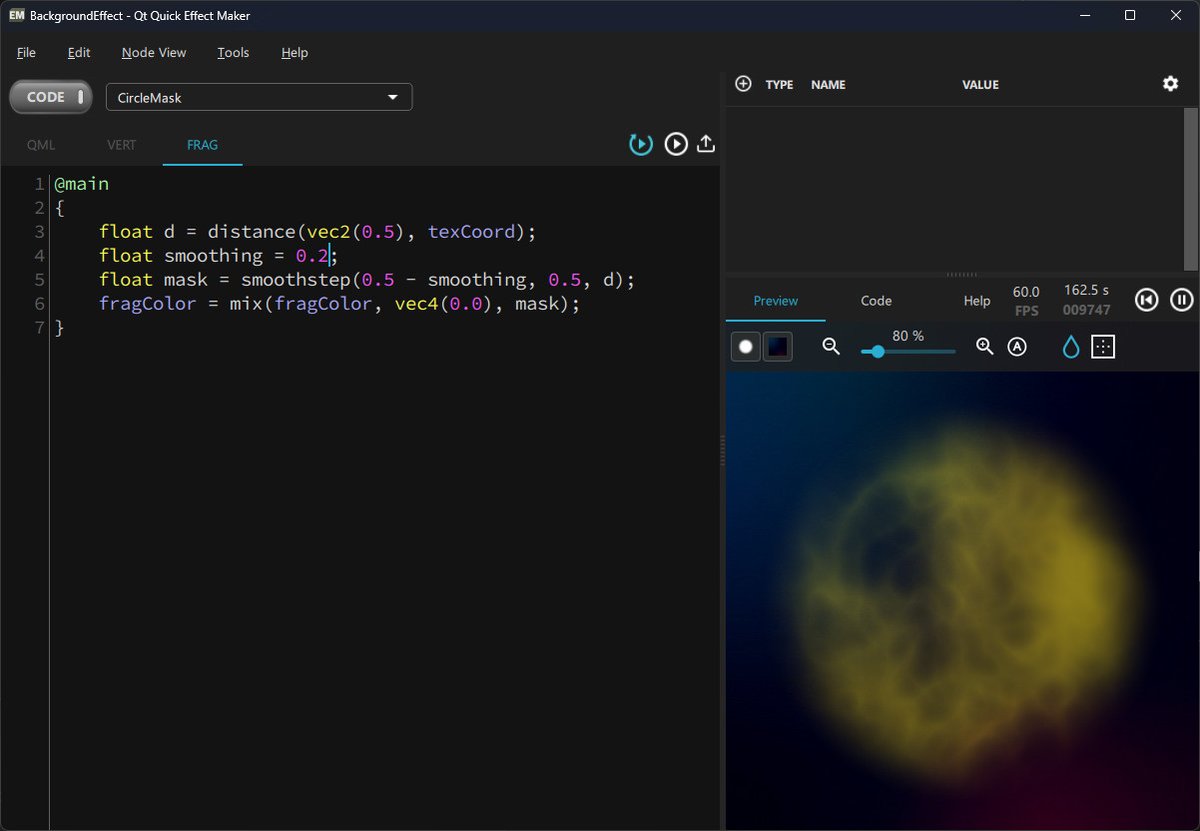Viewport: 1200px width, 831px height.
Task: Toggle the CODE switch button
Action: tap(51, 97)
